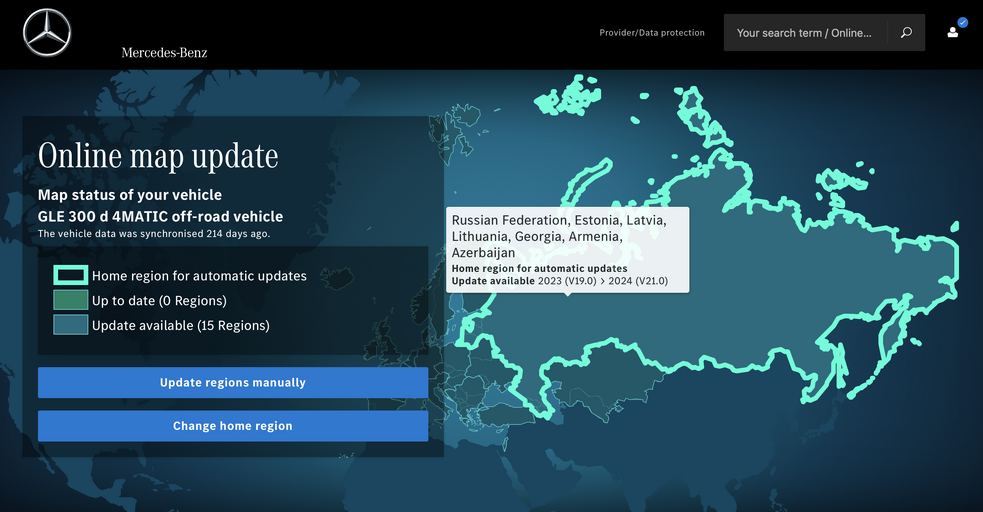Click the home region outline legend swatch
The image size is (983, 512).
(70, 275)
